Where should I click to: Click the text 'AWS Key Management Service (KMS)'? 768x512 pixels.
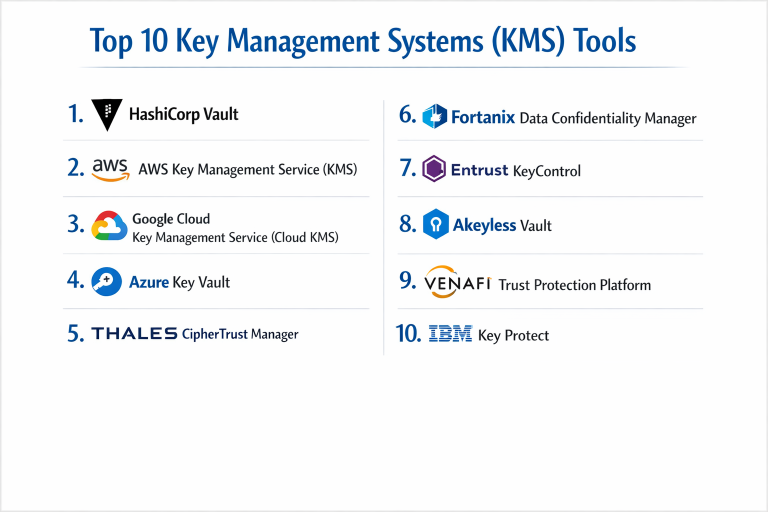[x=248, y=170]
